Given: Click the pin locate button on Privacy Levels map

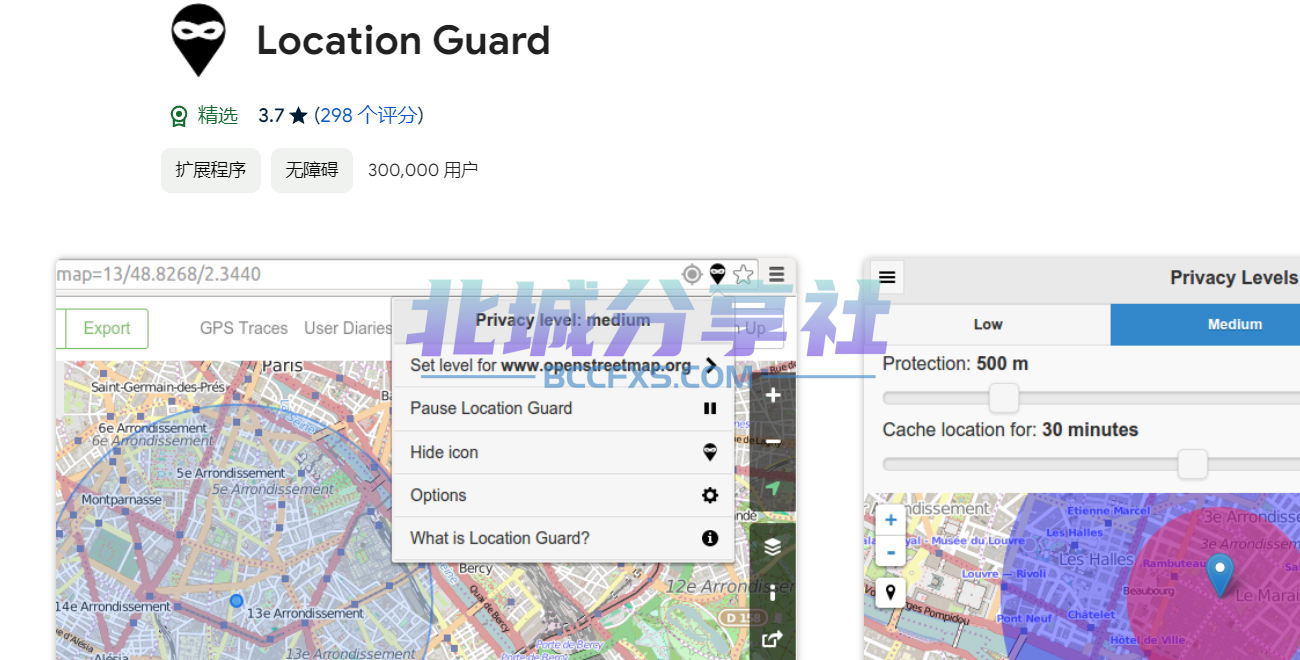Looking at the screenshot, I should pyautogui.click(x=890, y=592).
